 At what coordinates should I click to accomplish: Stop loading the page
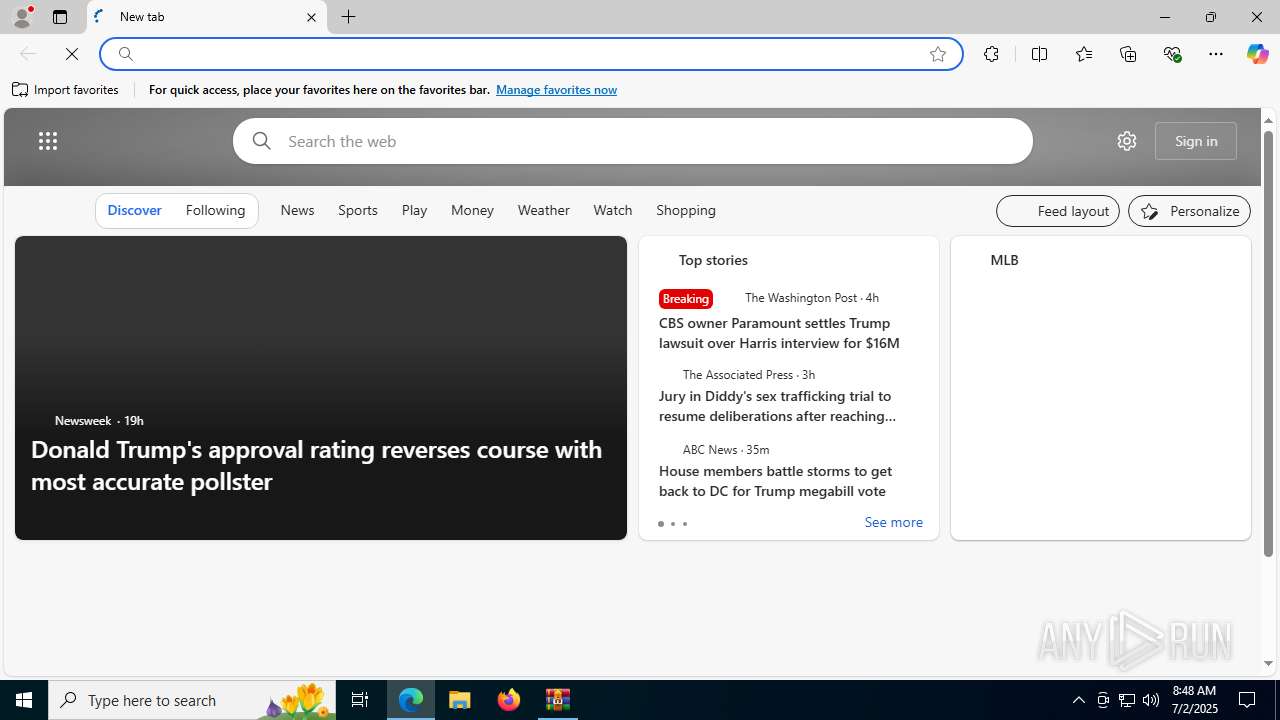point(72,54)
